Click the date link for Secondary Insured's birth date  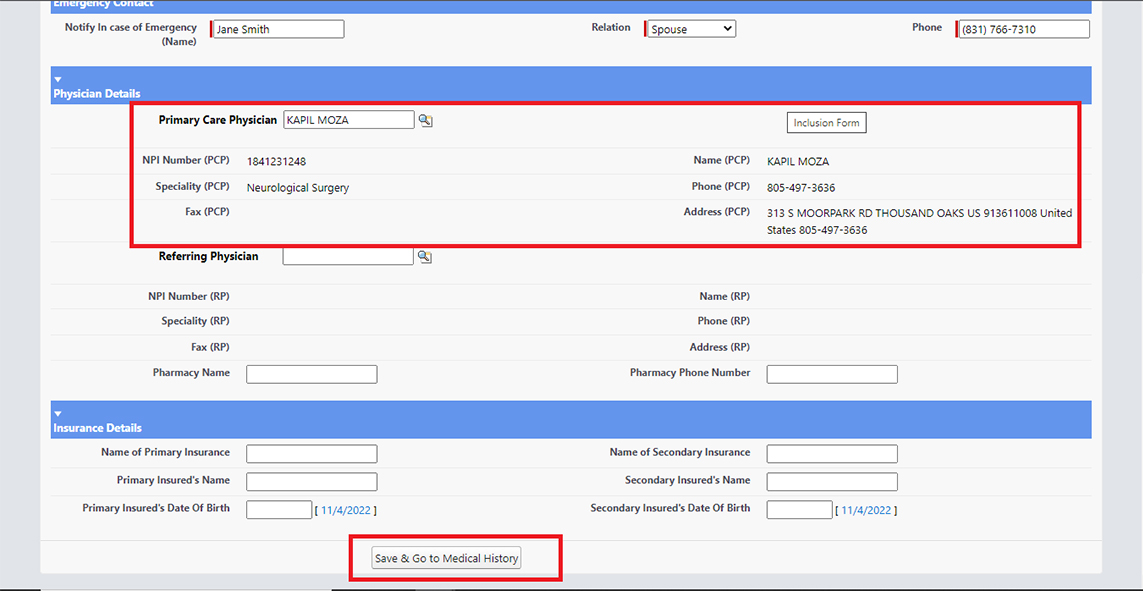(x=868, y=510)
